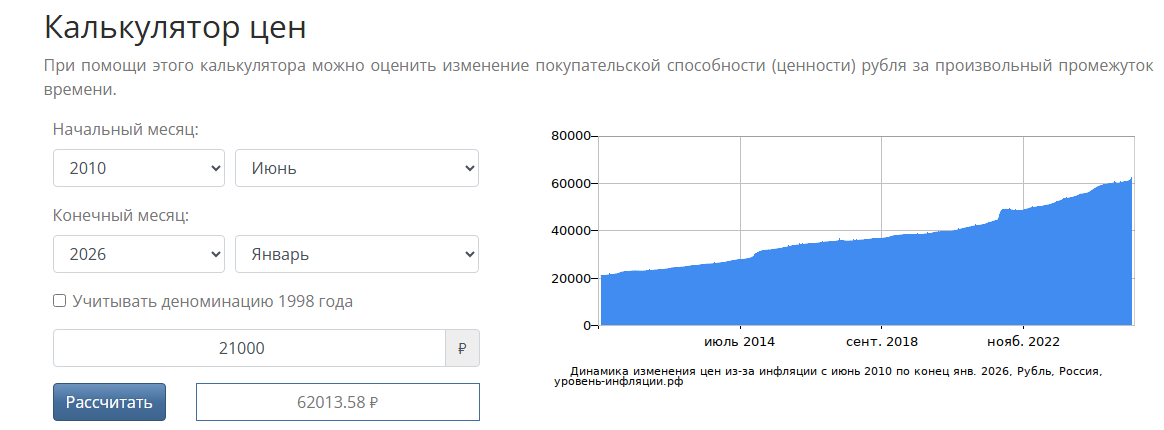
Task: Click the июль 2014 axis label
Action: (739, 342)
